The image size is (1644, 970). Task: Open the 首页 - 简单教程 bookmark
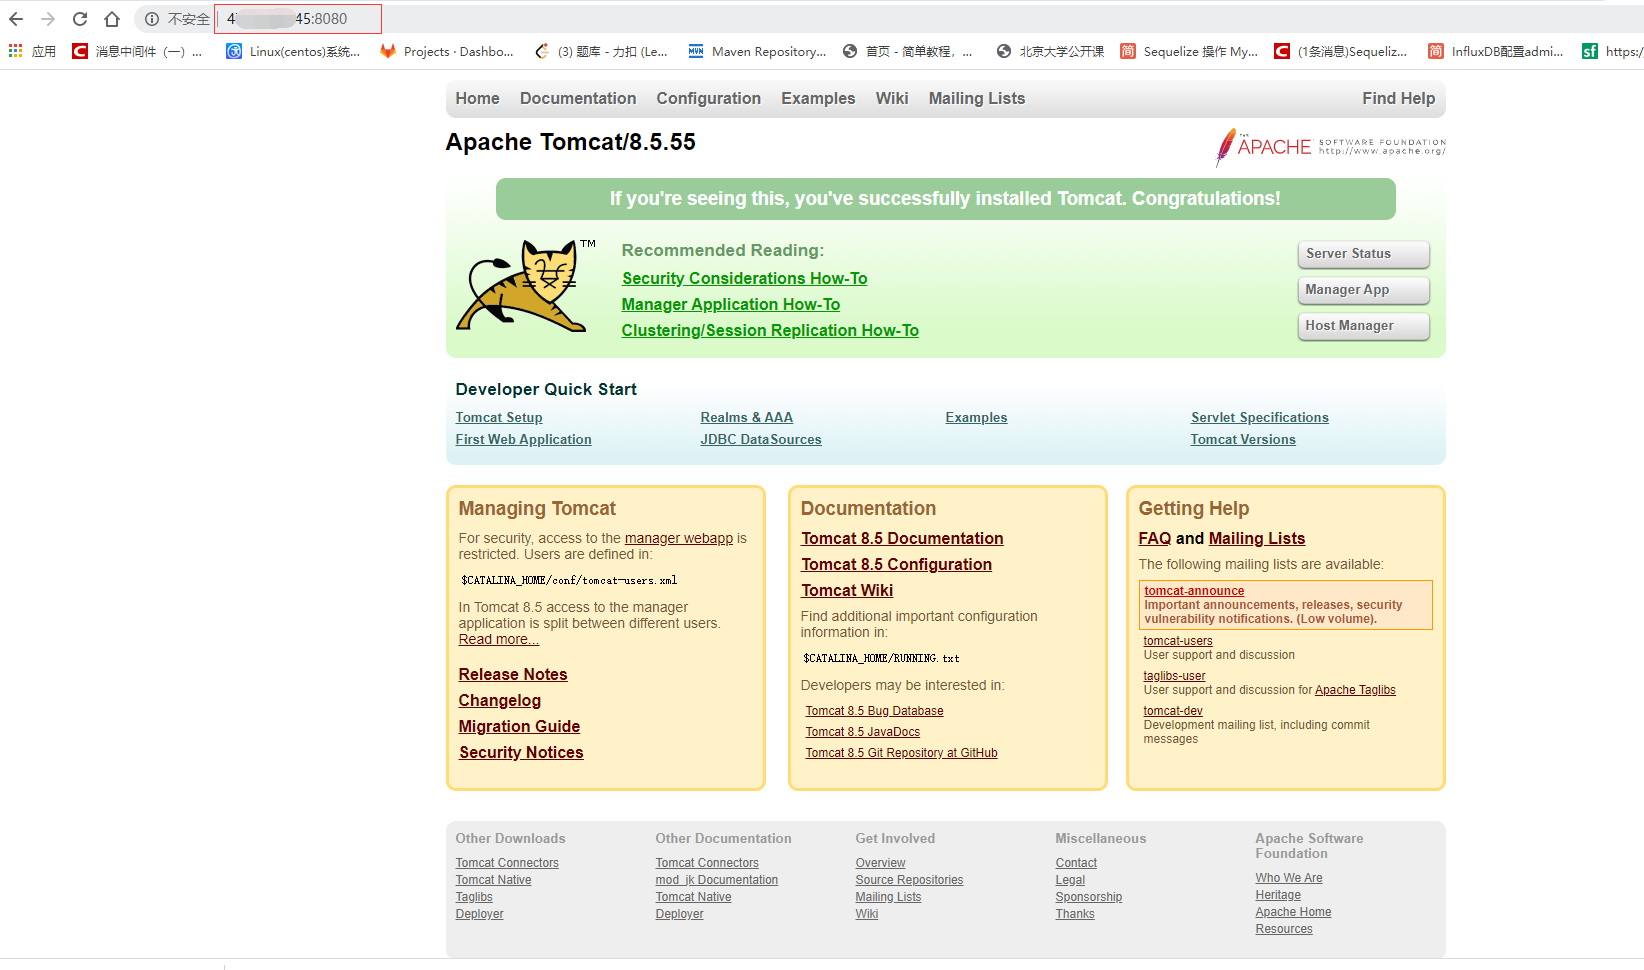pyautogui.click(x=907, y=51)
